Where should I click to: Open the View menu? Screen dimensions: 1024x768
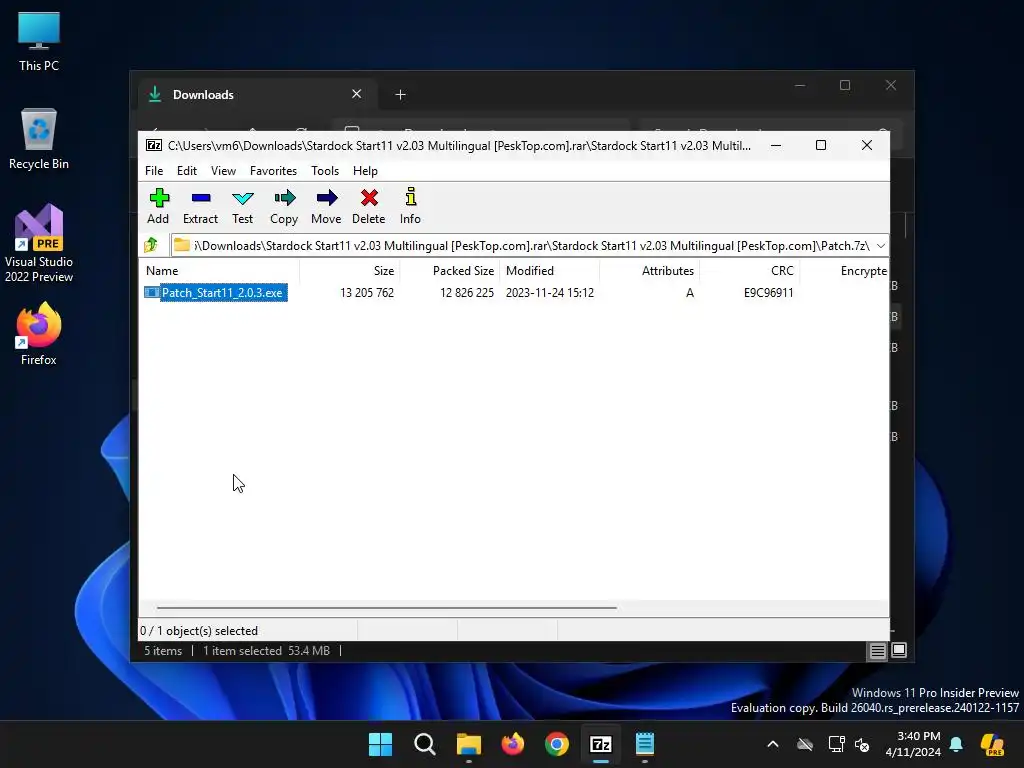(223, 170)
